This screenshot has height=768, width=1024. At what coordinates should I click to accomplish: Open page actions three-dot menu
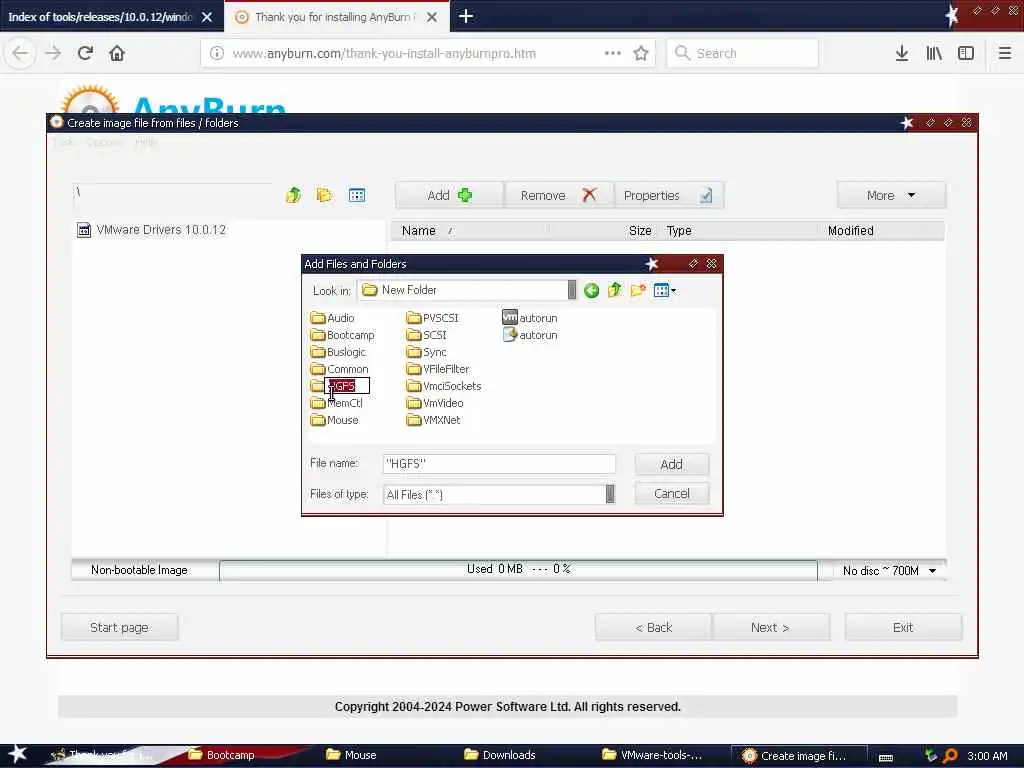pyautogui.click(x=613, y=54)
